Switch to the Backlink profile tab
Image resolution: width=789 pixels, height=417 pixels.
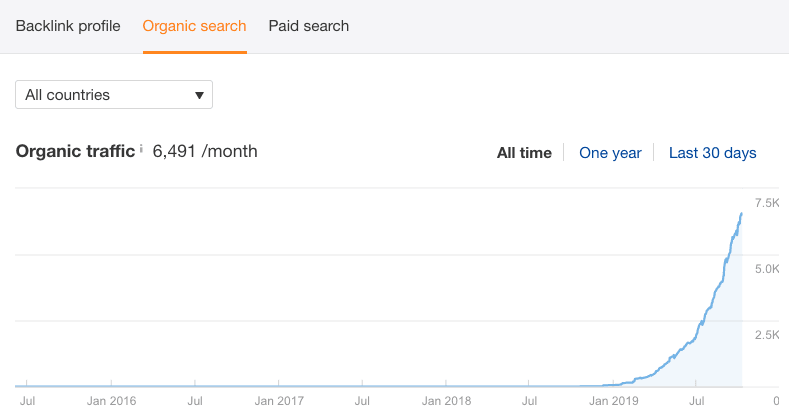pyautogui.click(x=68, y=26)
